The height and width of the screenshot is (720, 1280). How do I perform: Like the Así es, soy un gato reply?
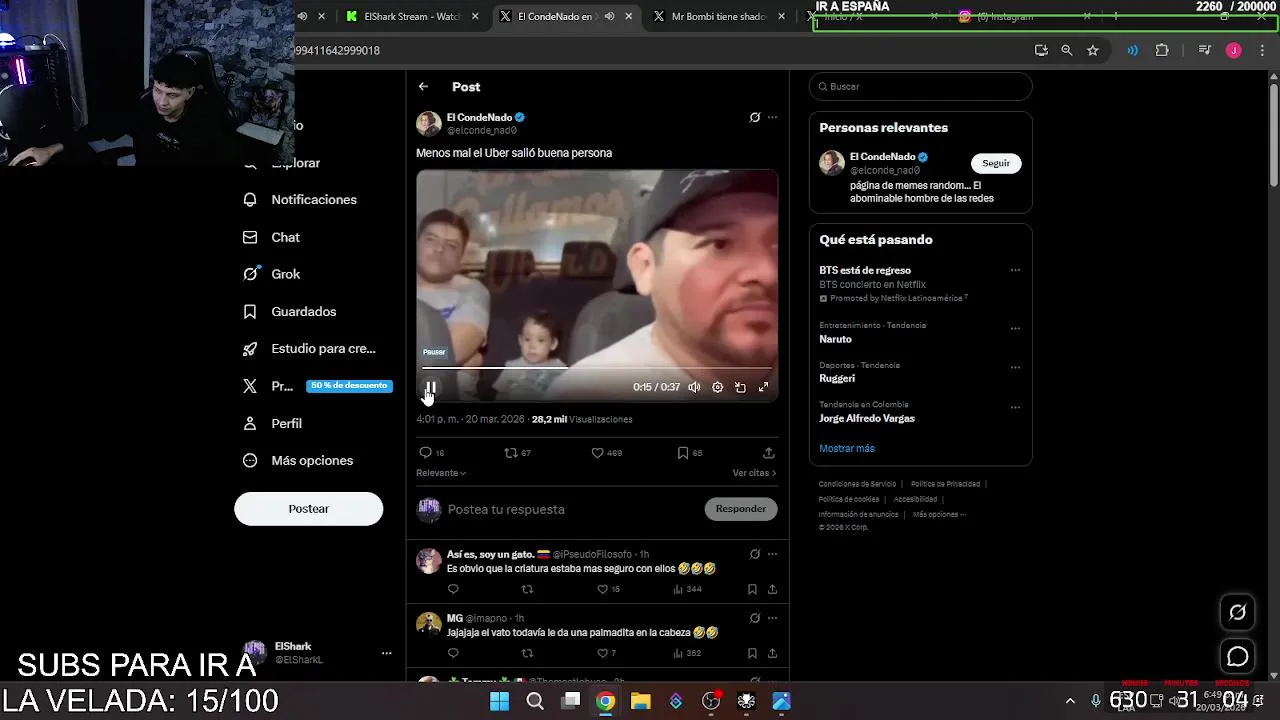coord(602,590)
